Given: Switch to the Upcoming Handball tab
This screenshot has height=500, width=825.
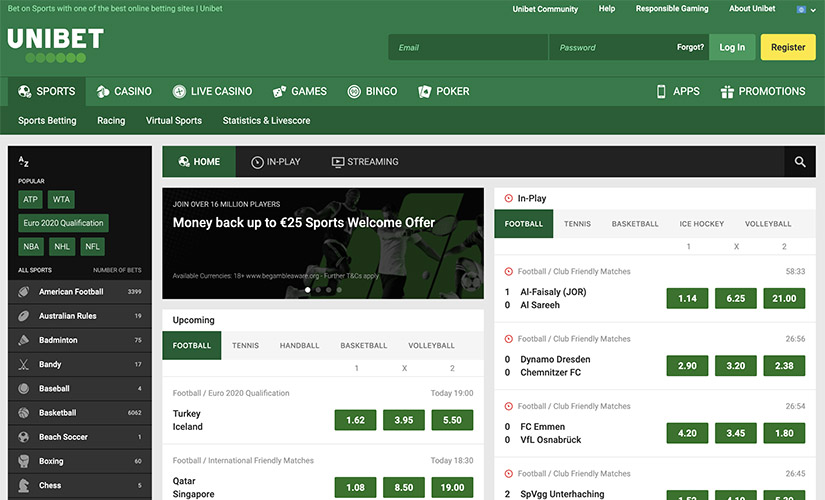Looking at the screenshot, I should [x=299, y=345].
